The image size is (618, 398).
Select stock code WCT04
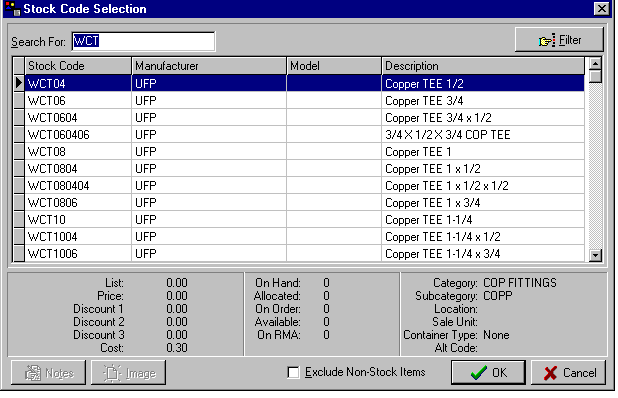(47, 84)
